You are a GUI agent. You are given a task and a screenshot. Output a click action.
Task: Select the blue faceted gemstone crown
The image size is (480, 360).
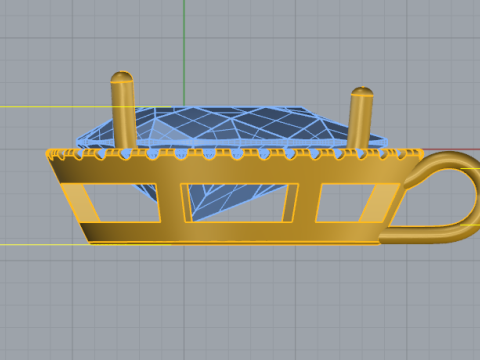tap(233, 126)
